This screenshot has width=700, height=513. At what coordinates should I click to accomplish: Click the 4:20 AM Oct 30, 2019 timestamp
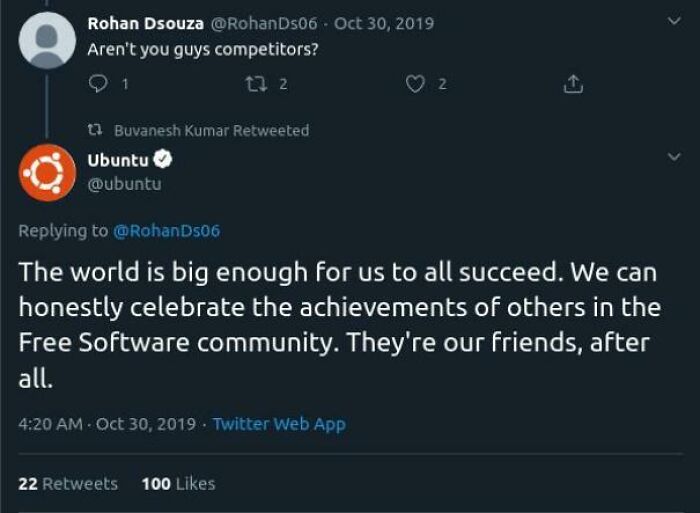(105, 424)
